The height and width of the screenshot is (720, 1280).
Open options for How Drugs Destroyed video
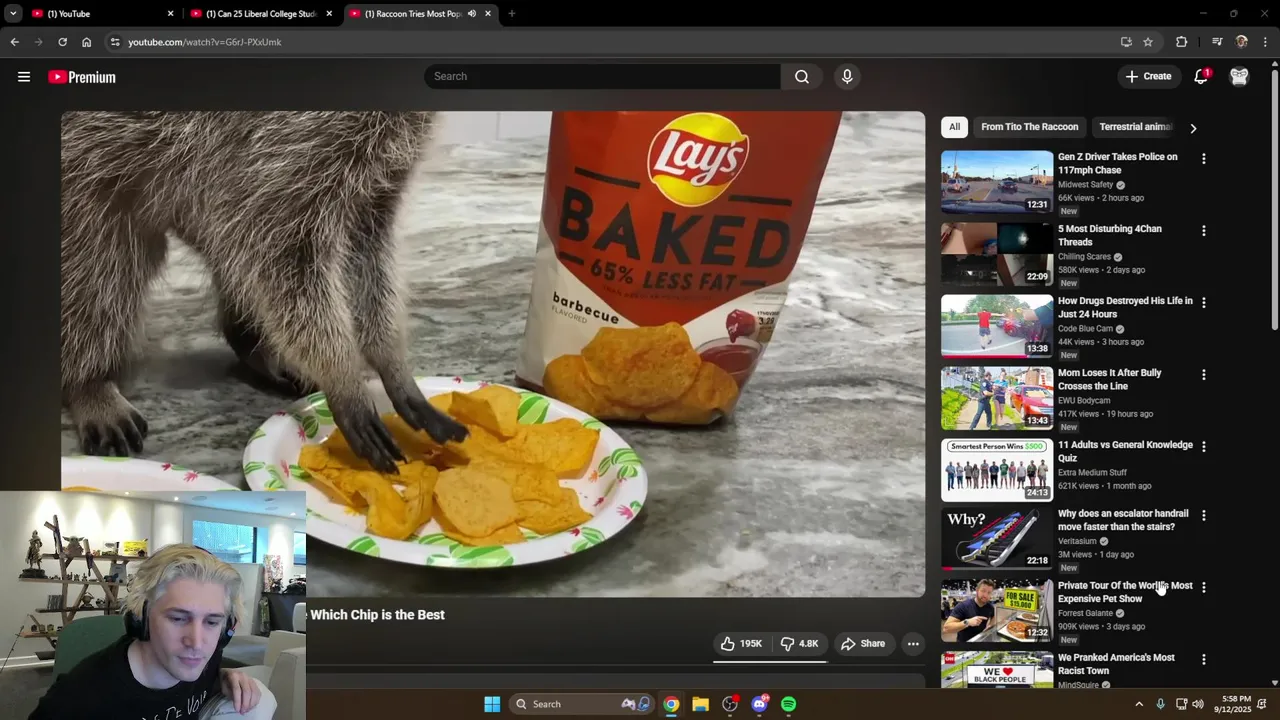point(1204,303)
